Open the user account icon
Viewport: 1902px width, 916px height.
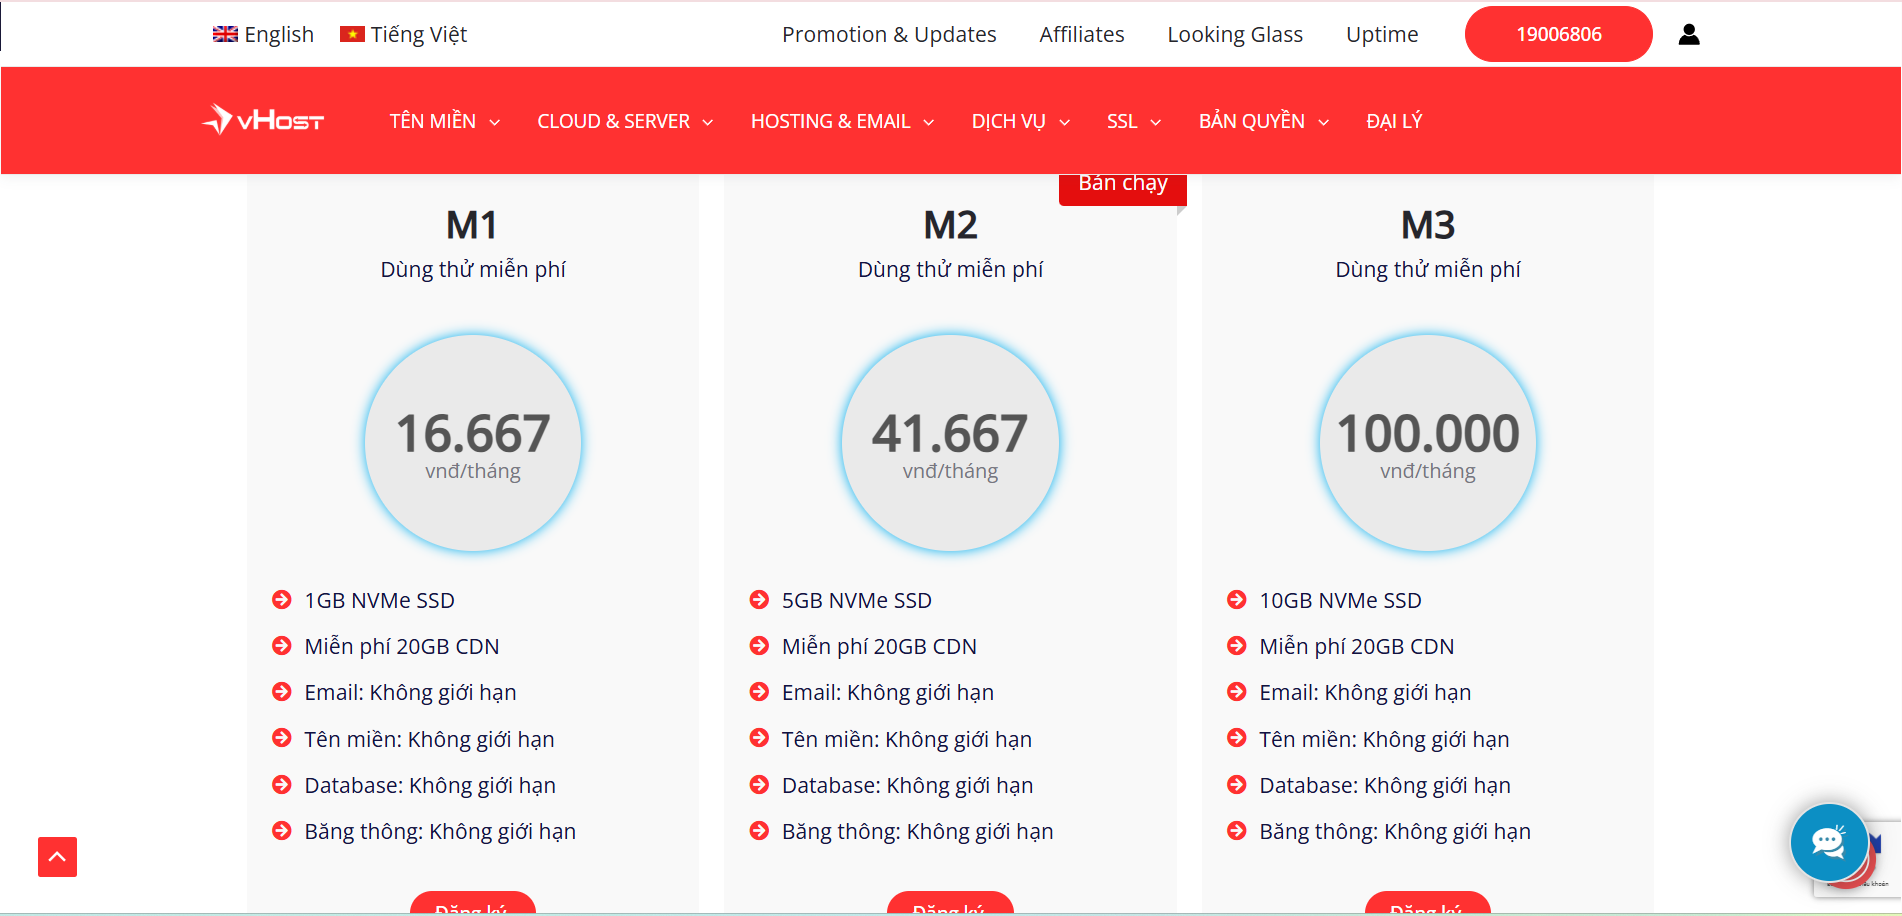pyautogui.click(x=1688, y=35)
